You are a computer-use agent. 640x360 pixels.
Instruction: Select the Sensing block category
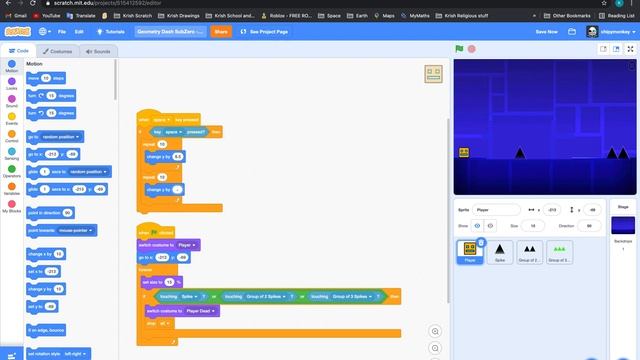pos(12,154)
